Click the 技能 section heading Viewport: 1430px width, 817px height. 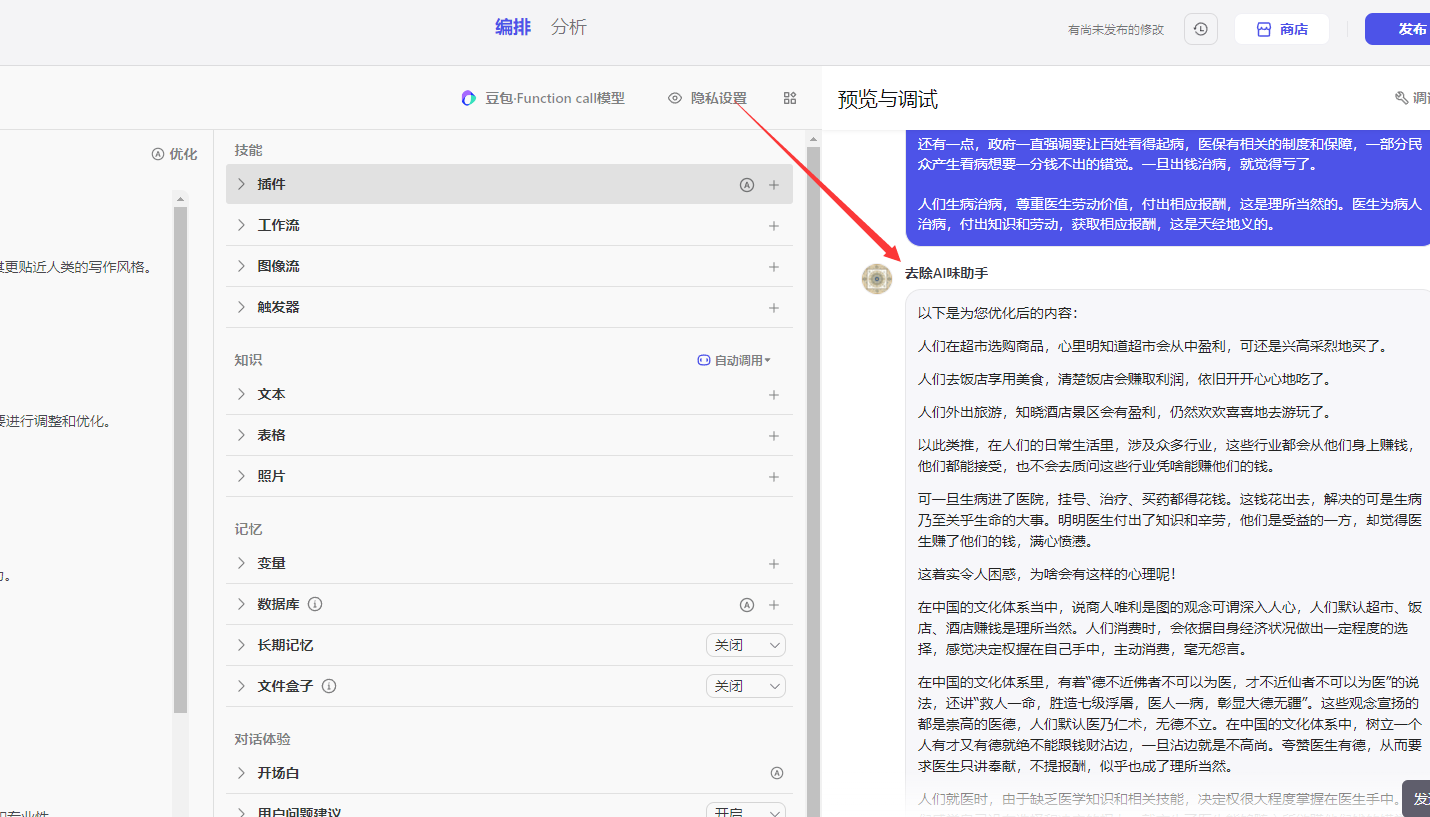(248, 150)
